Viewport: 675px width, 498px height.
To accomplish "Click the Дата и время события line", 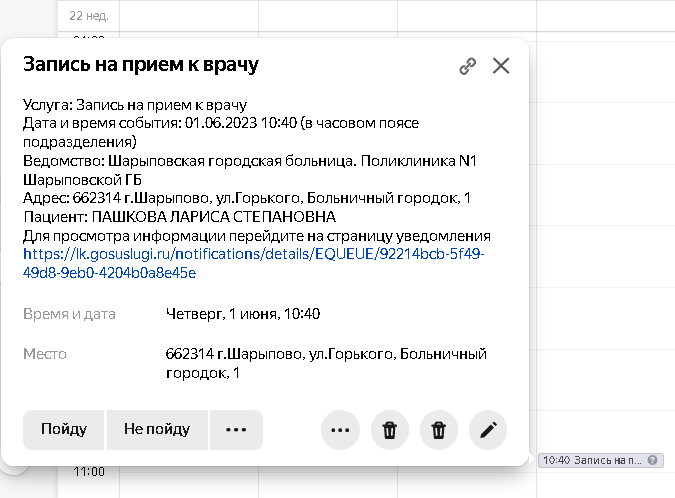I will coord(221,132).
